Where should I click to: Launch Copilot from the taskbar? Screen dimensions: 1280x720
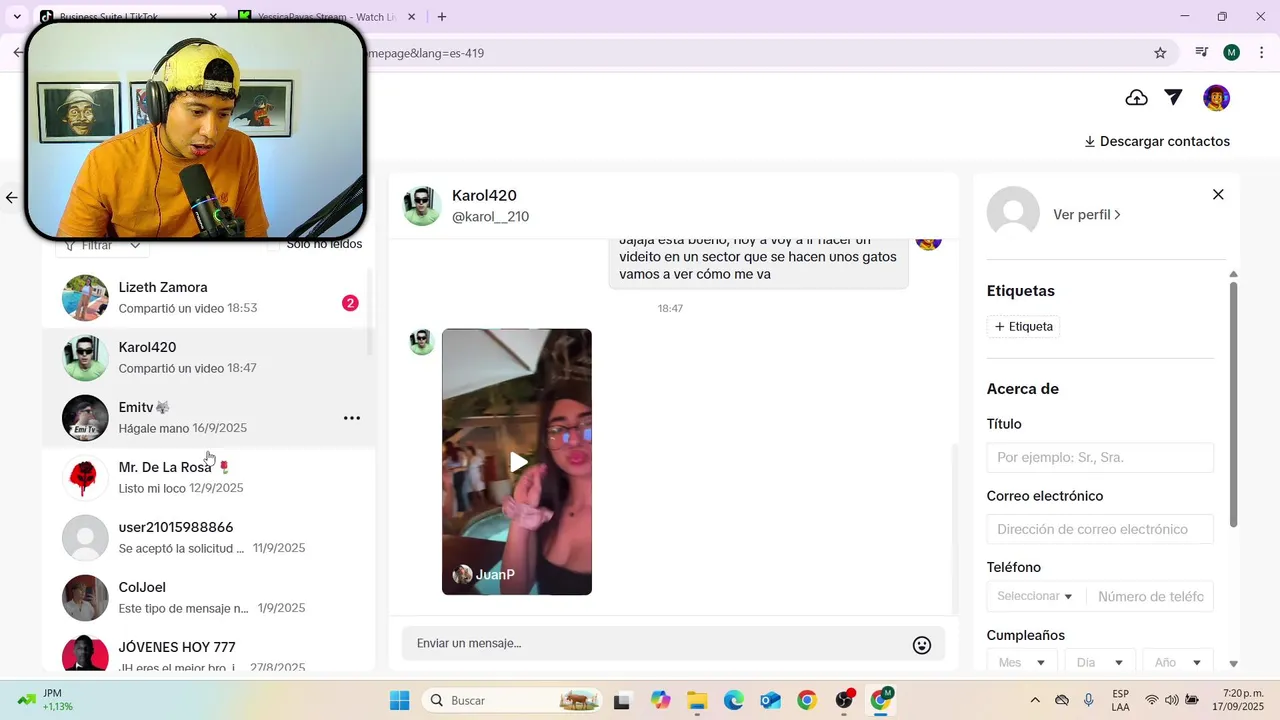[660, 700]
